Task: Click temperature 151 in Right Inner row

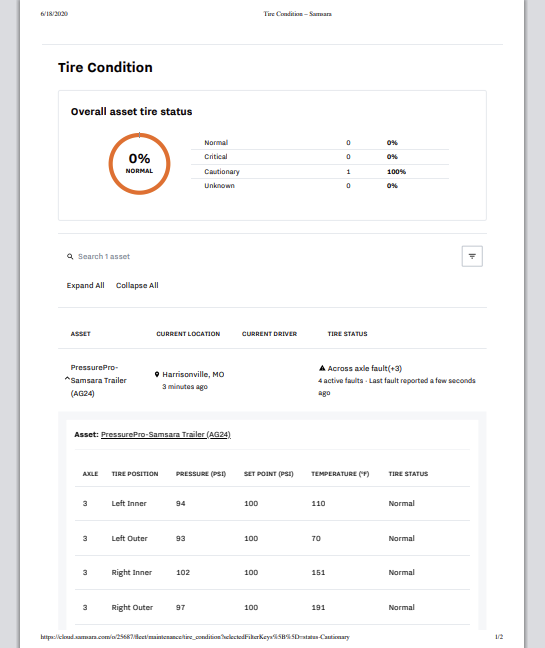Action: pyautogui.click(x=318, y=572)
